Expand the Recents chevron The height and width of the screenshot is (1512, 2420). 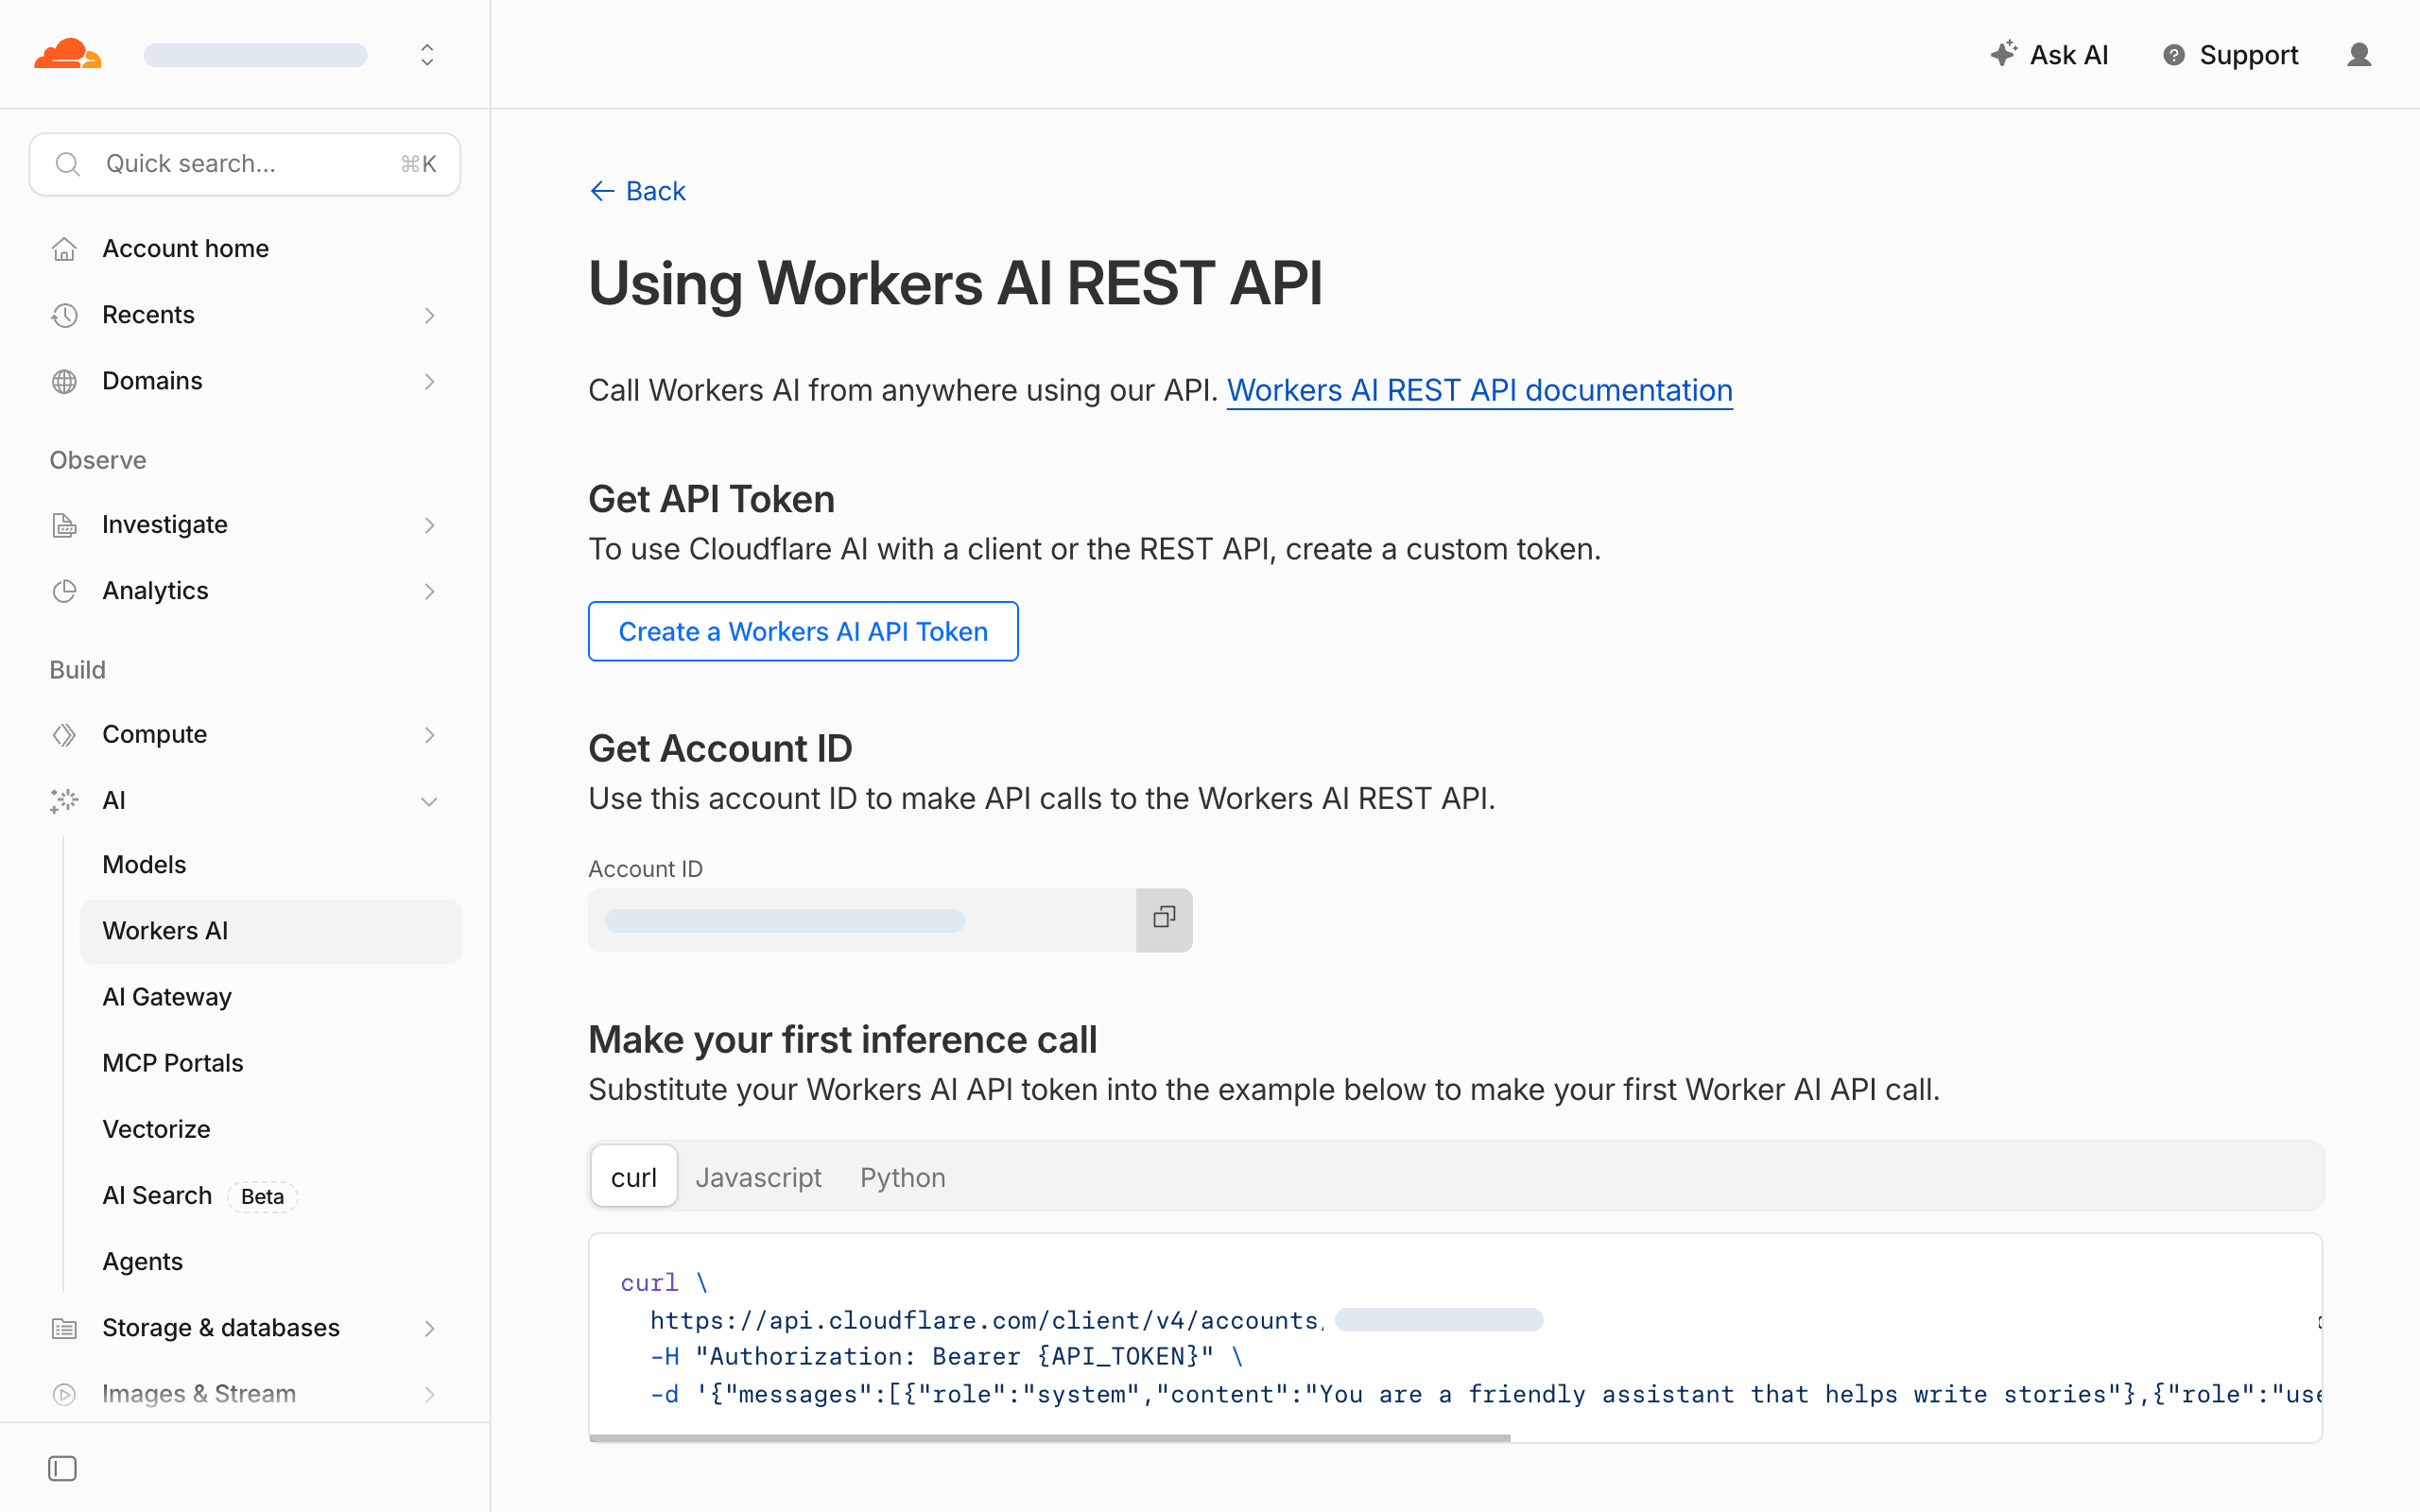click(x=429, y=316)
